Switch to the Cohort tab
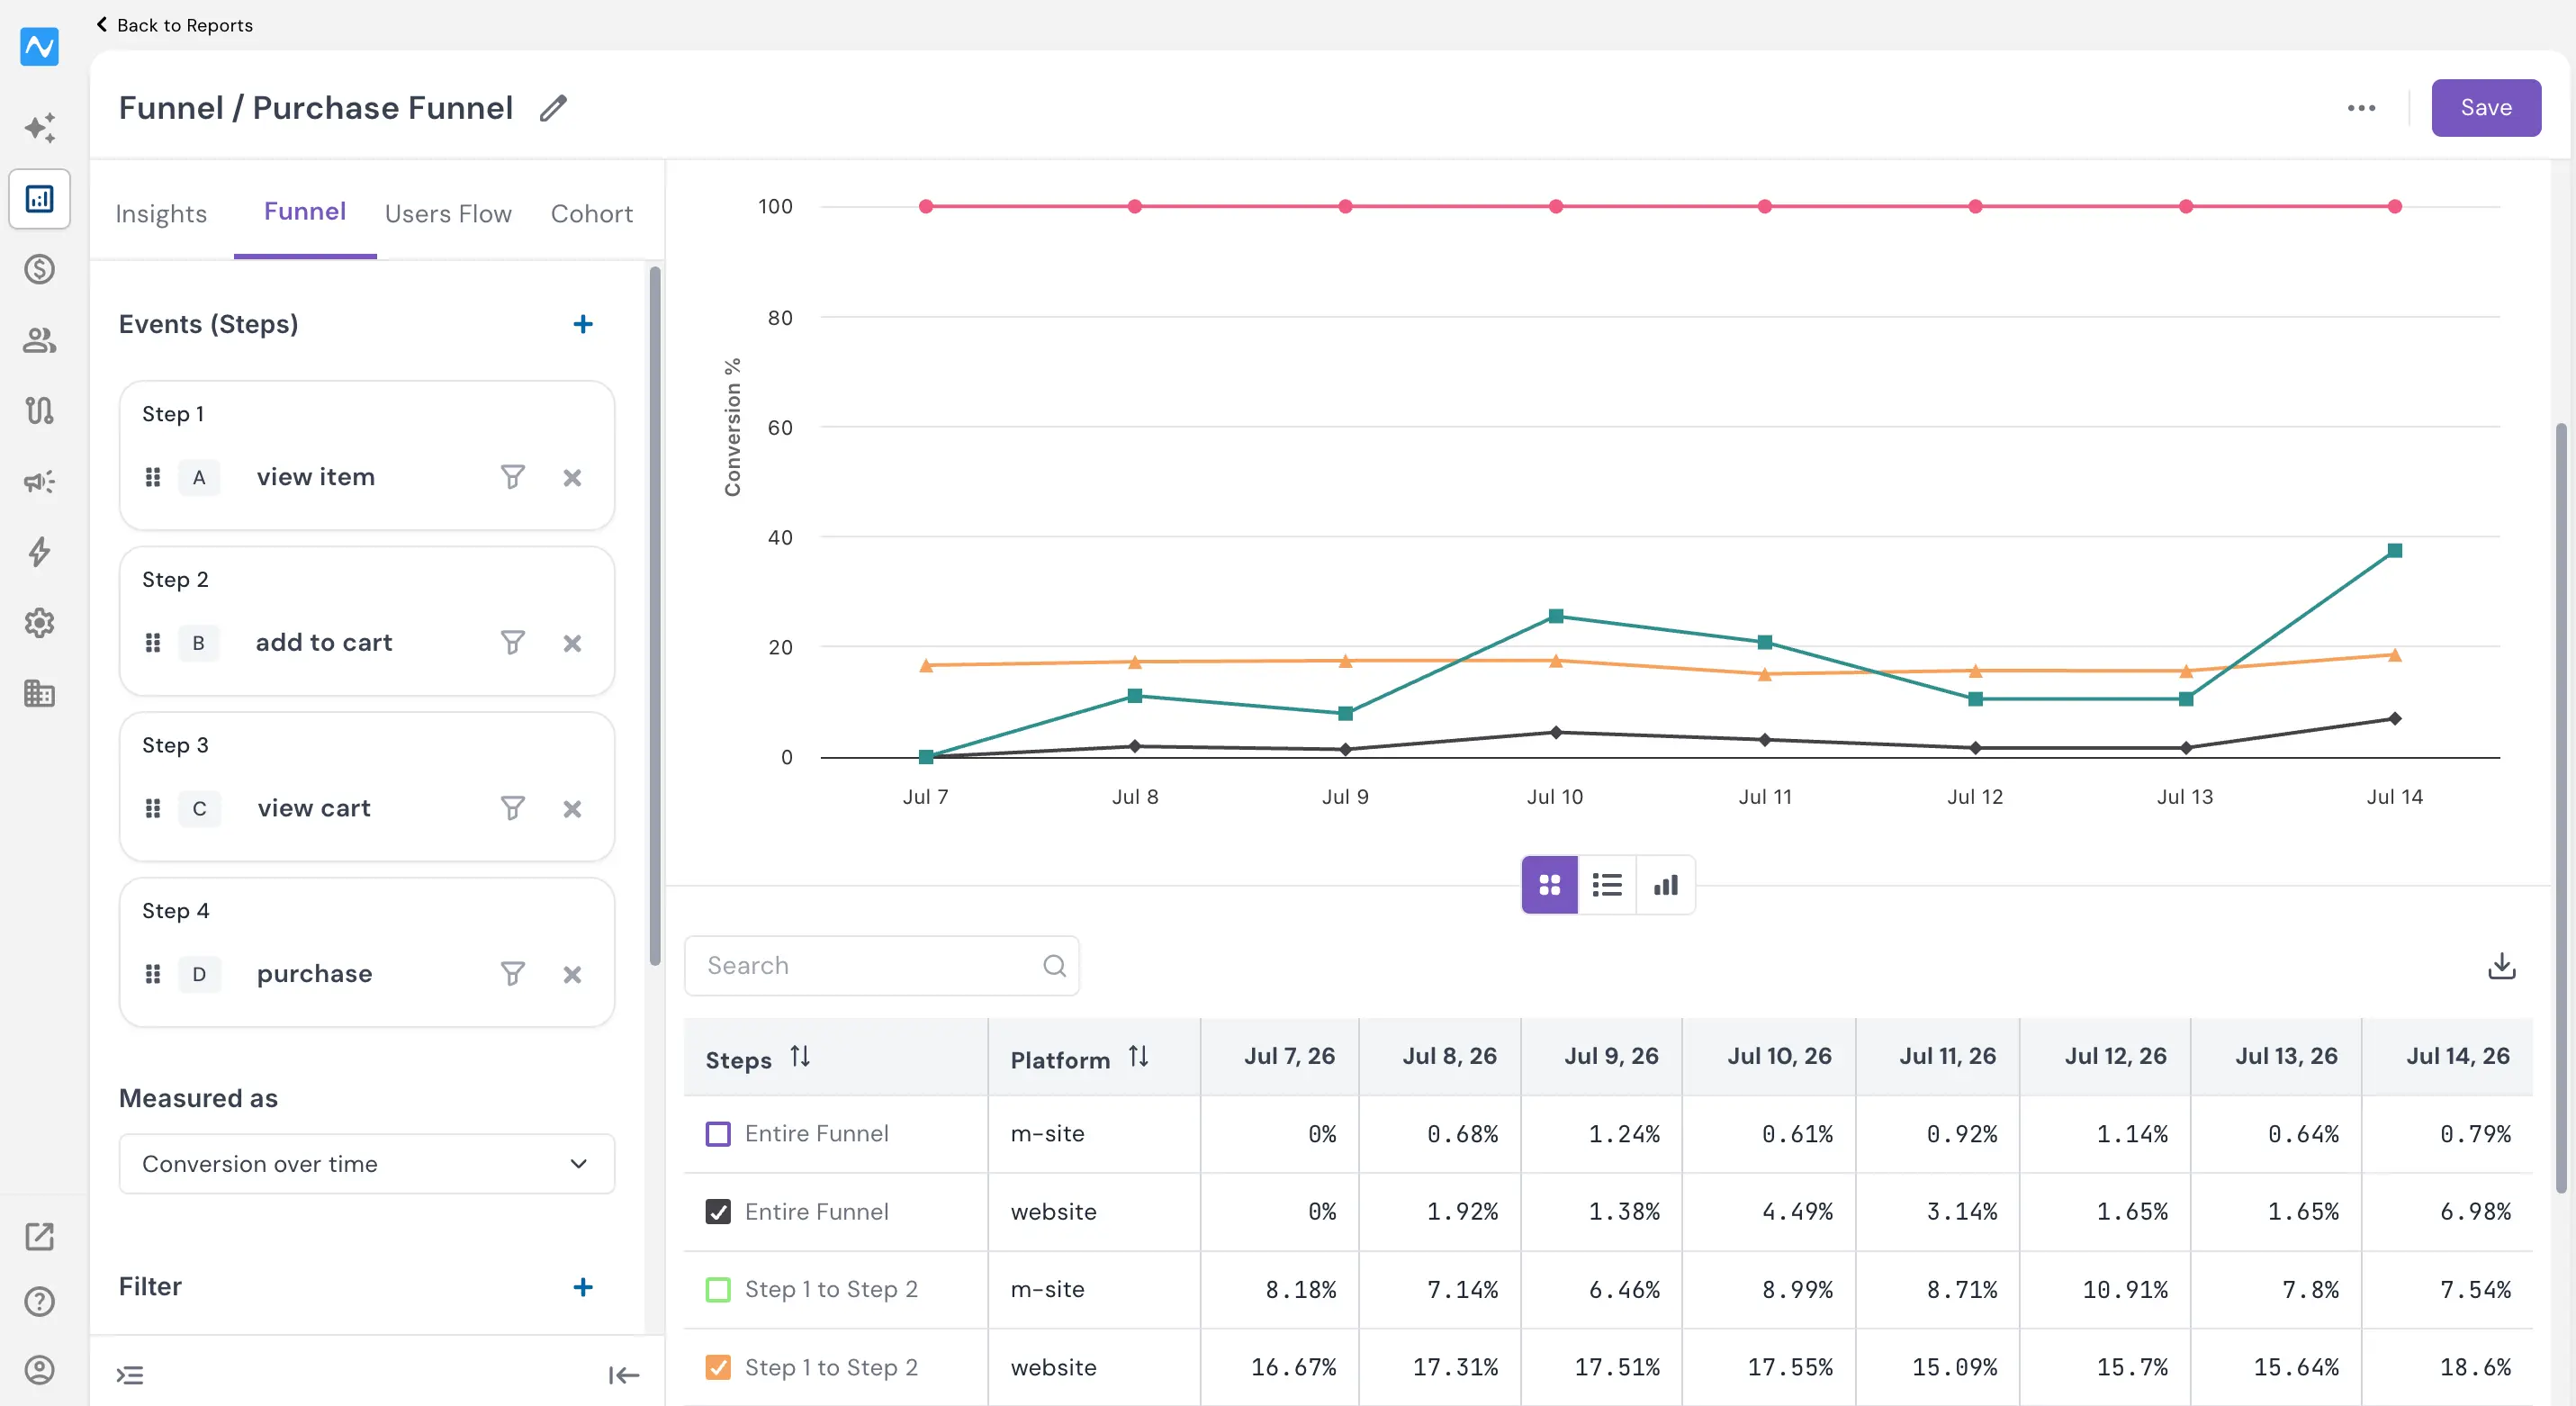Image resolution: width=2576 pixels, height=1406 pixels. (592, 214)
